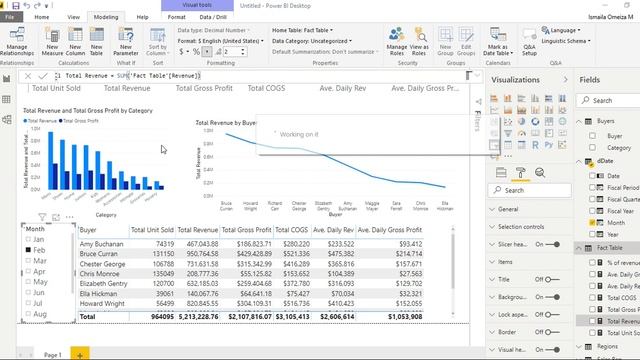
Task: Add a new page with plus button
Action: pyautogui.click(x=80, y=355)
